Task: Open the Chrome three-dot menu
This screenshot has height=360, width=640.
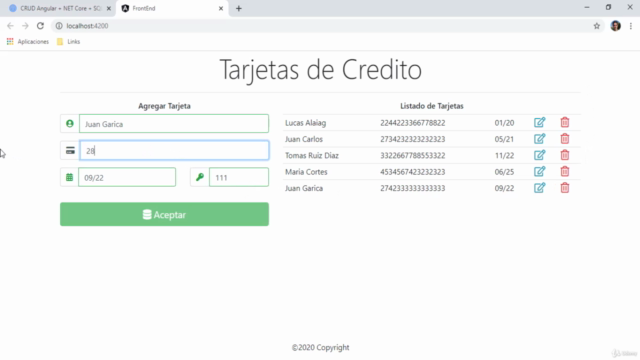Action: [x=631, y=26]
